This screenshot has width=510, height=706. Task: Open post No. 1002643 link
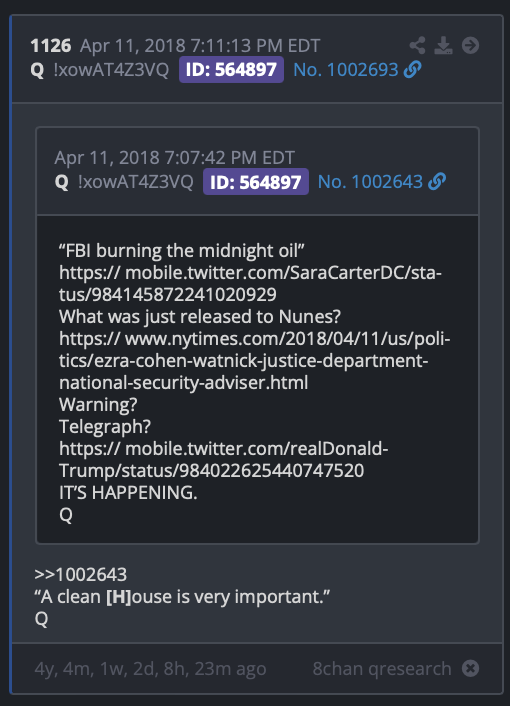point(370,182)
